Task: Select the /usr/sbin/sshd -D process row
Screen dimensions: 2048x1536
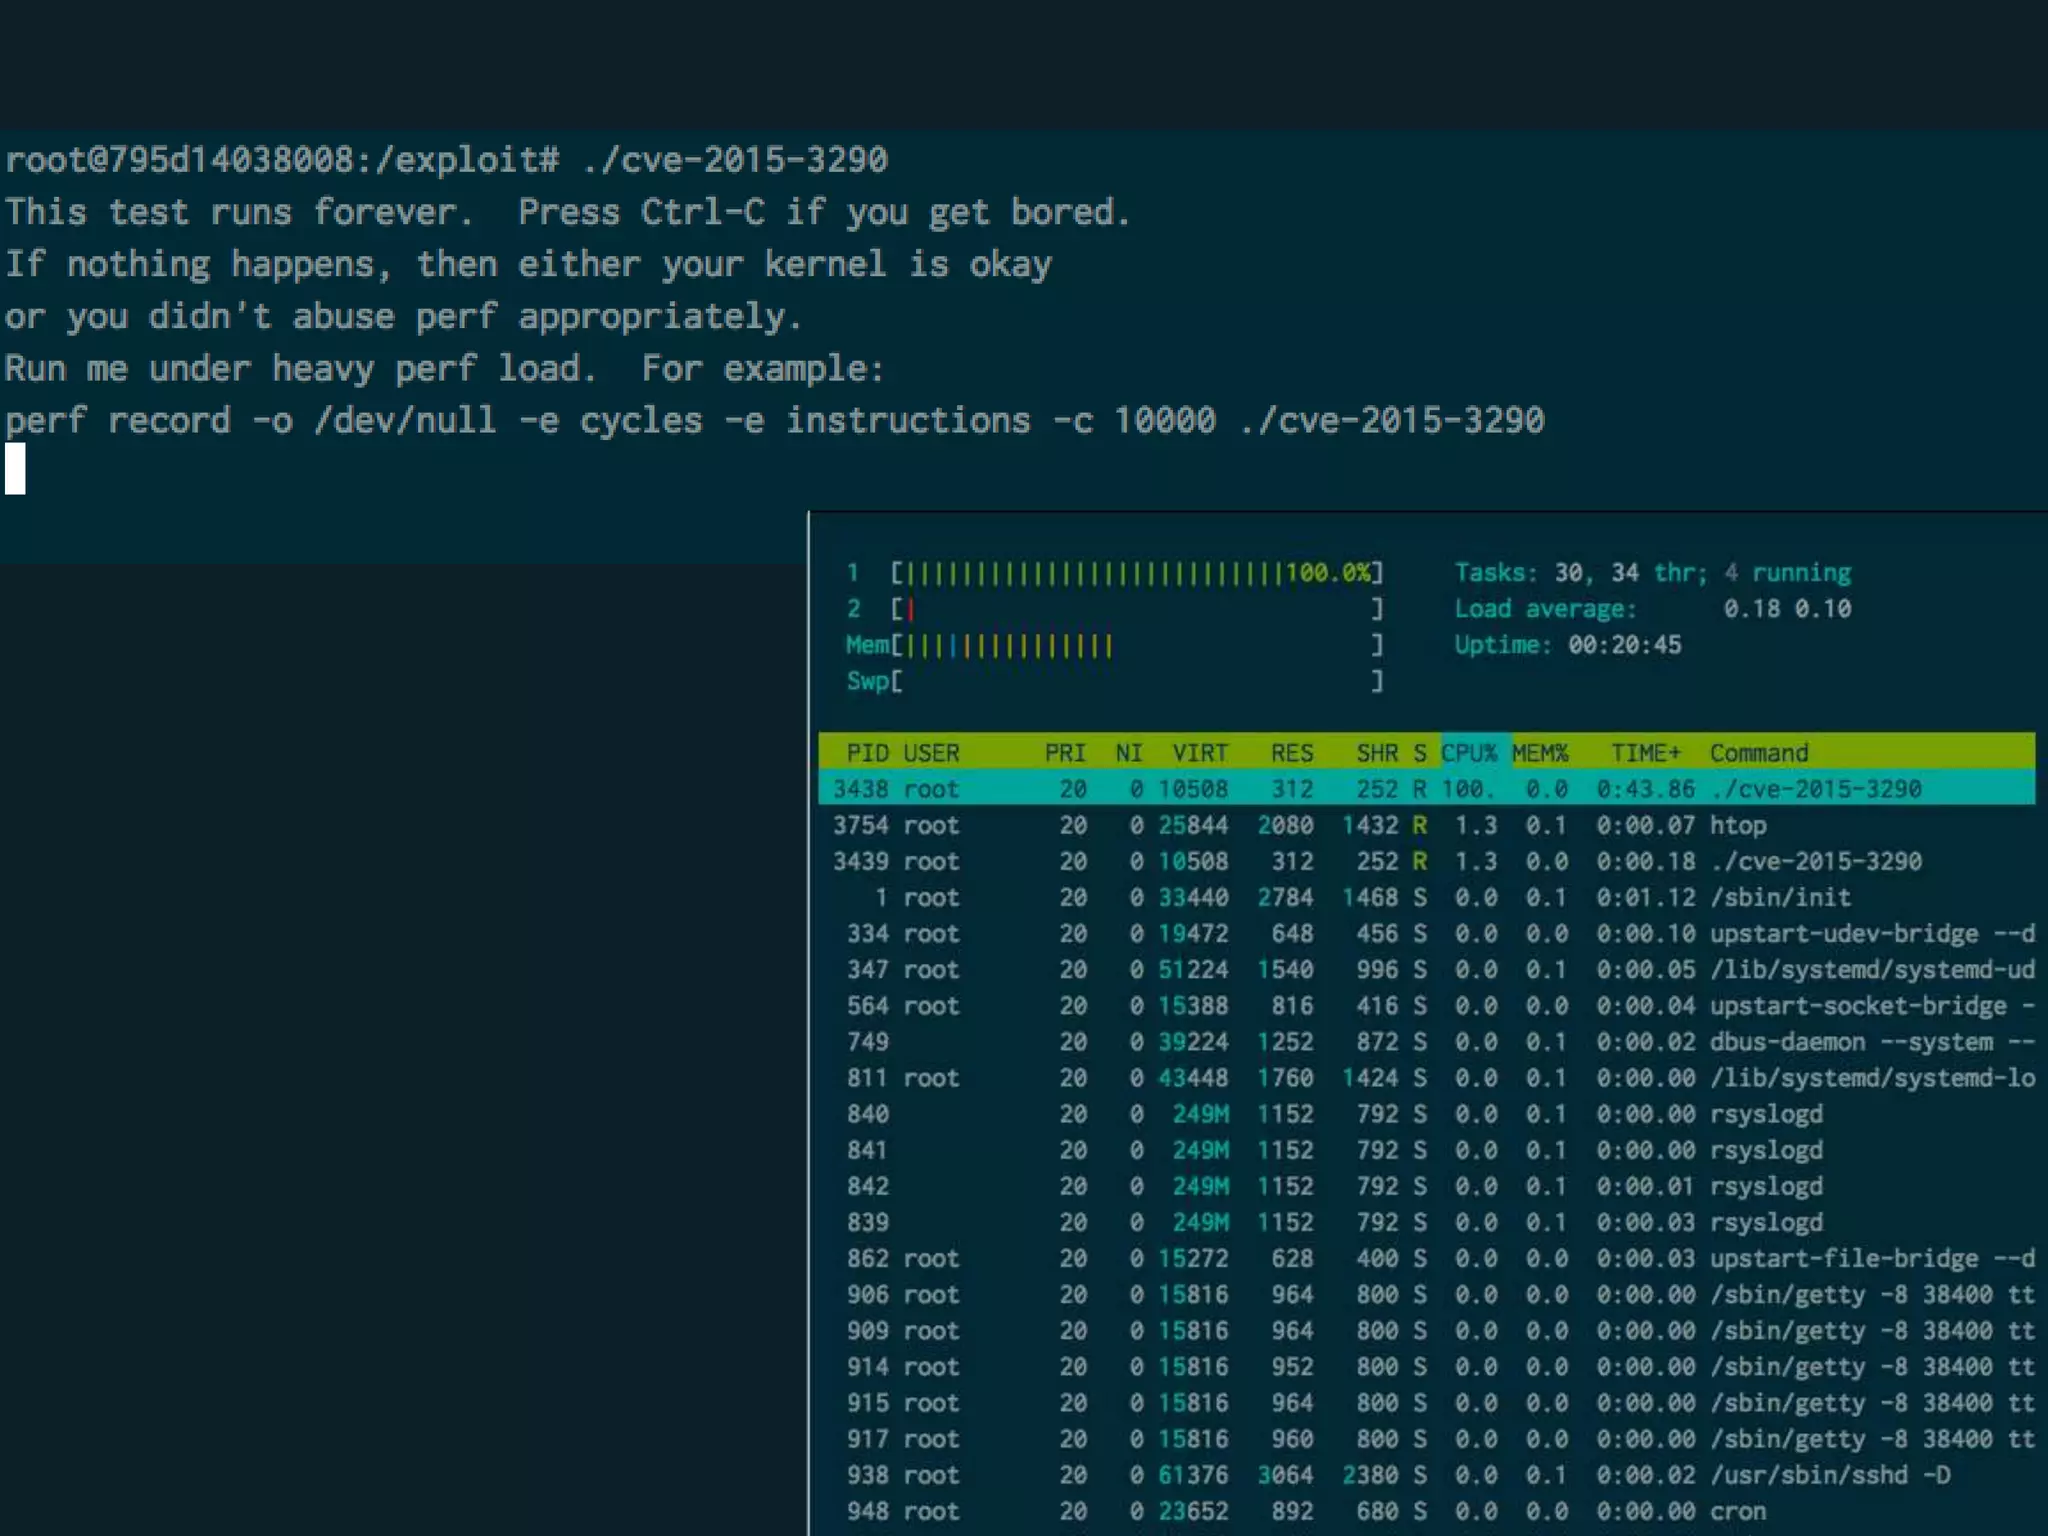Action: (1425, 1475)
